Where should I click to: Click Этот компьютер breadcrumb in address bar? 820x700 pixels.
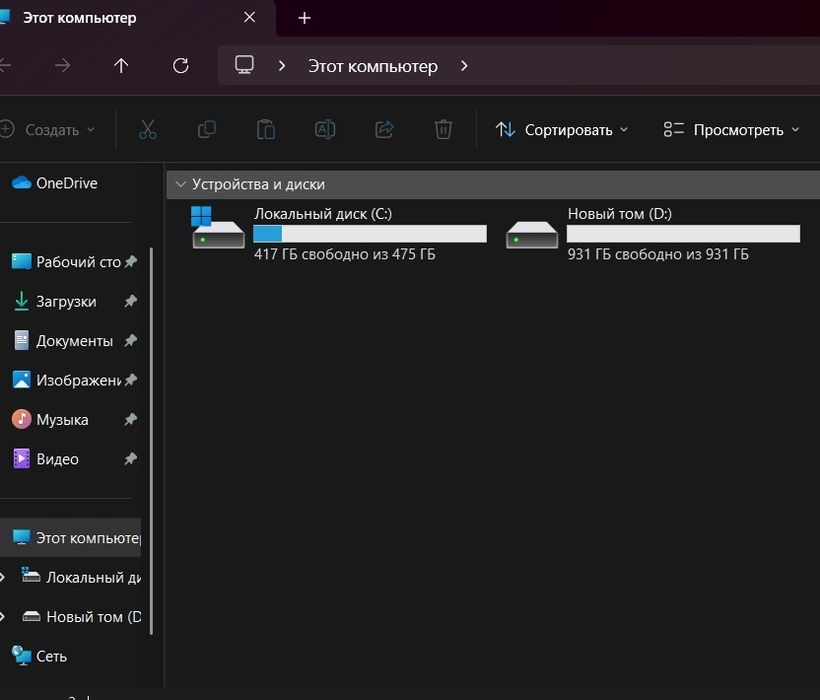tap(373, 66)
